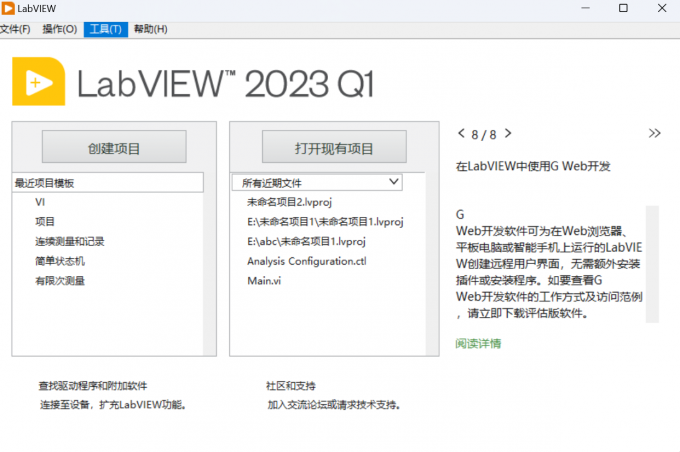Viewport: 680px width, 452px height.
Task: Click the LabVIEW title bar app icon
Action: click(x=8, y=8)
